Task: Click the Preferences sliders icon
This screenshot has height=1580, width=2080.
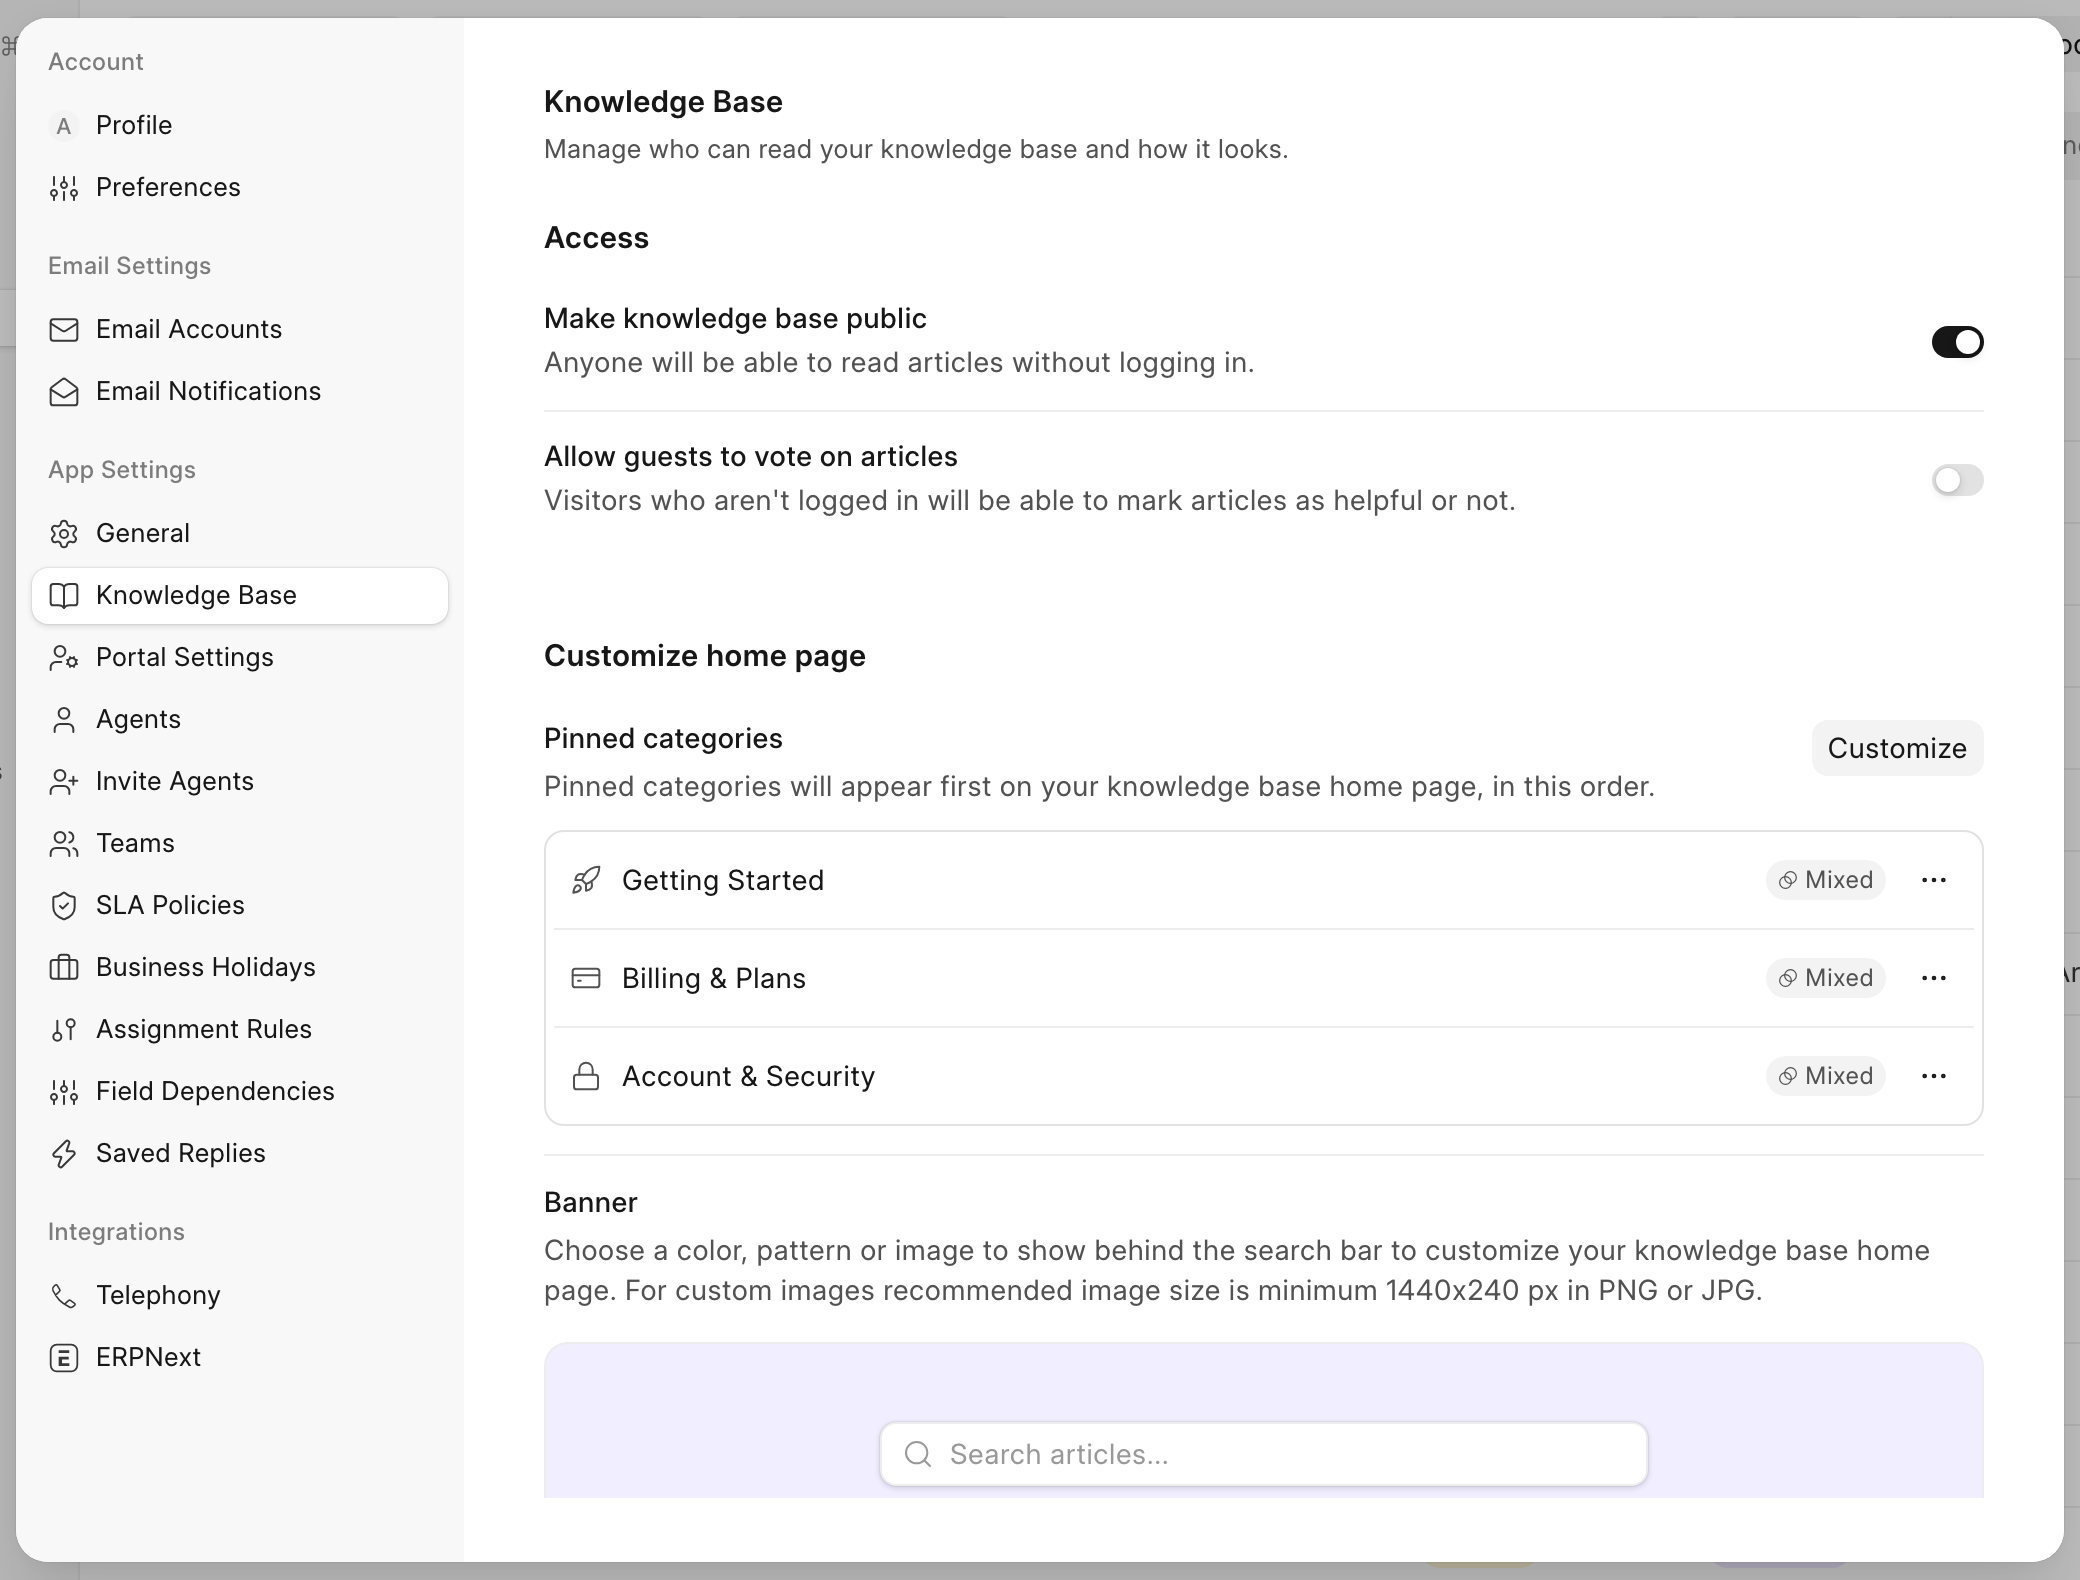Action: [64, 188]
